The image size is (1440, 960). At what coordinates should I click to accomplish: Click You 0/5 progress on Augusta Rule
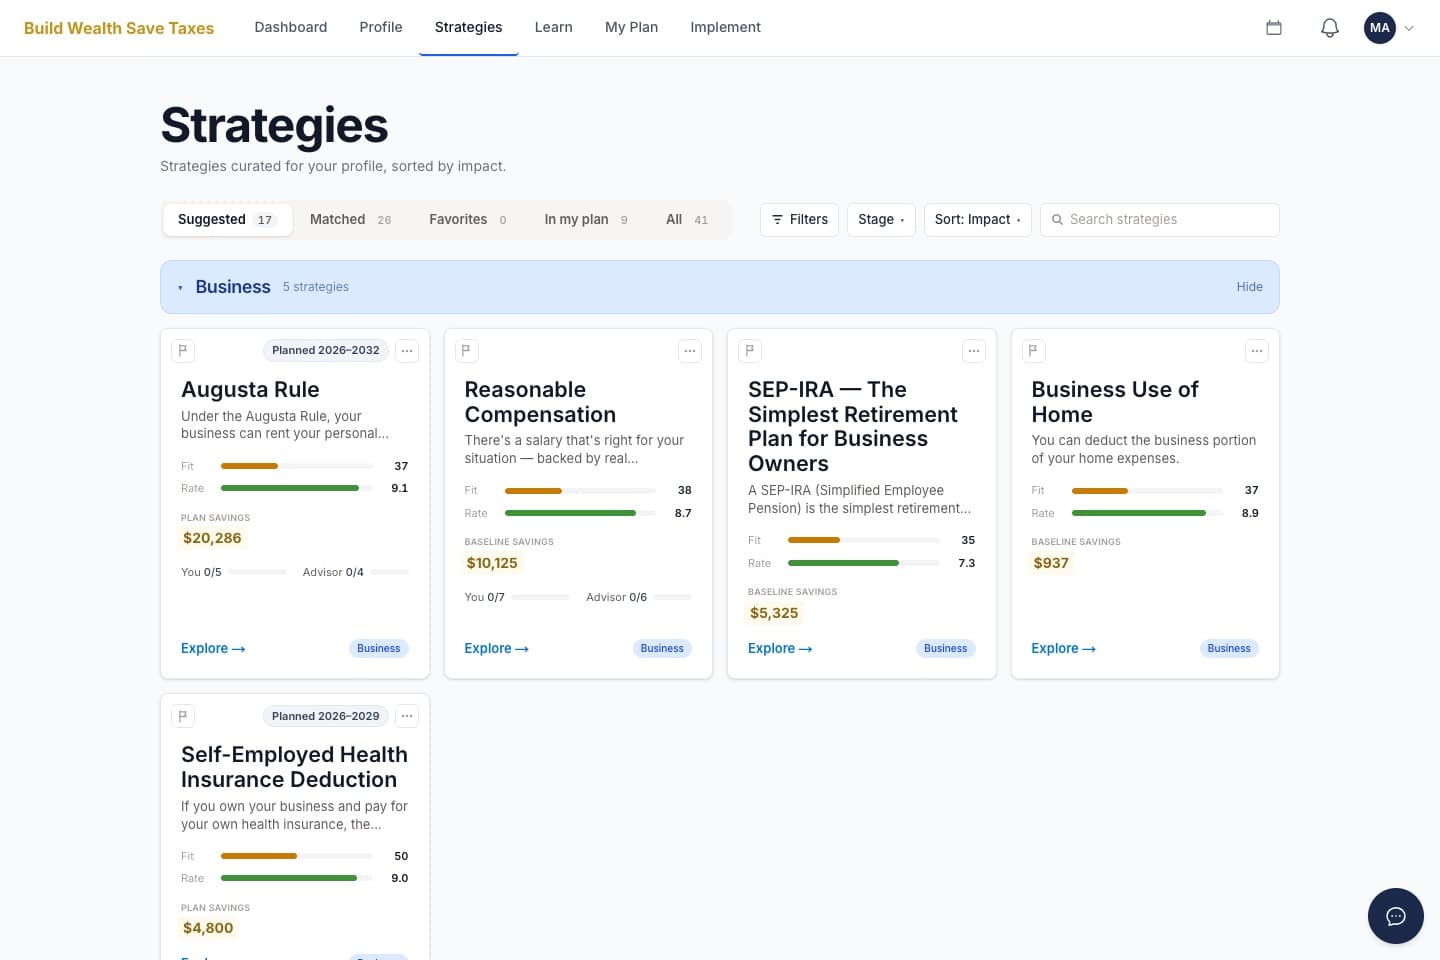click(x=234, y=572)
